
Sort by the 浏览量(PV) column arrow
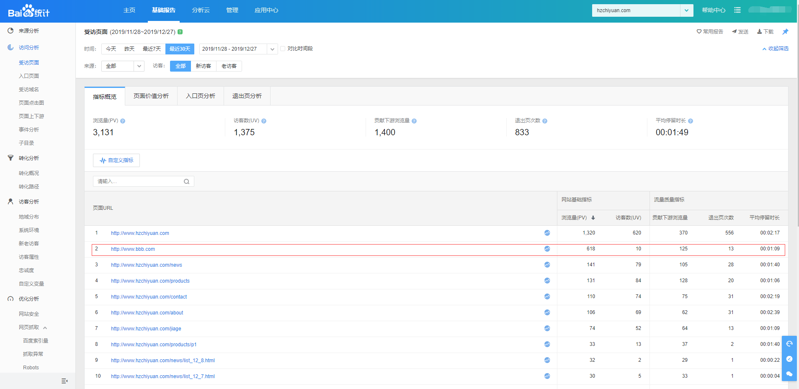[x=593, y=218]
